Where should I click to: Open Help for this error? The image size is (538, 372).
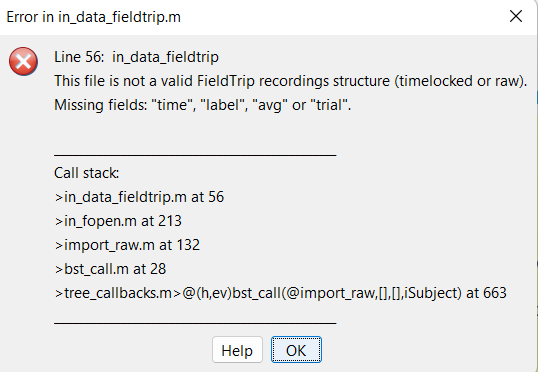(237, 350)
